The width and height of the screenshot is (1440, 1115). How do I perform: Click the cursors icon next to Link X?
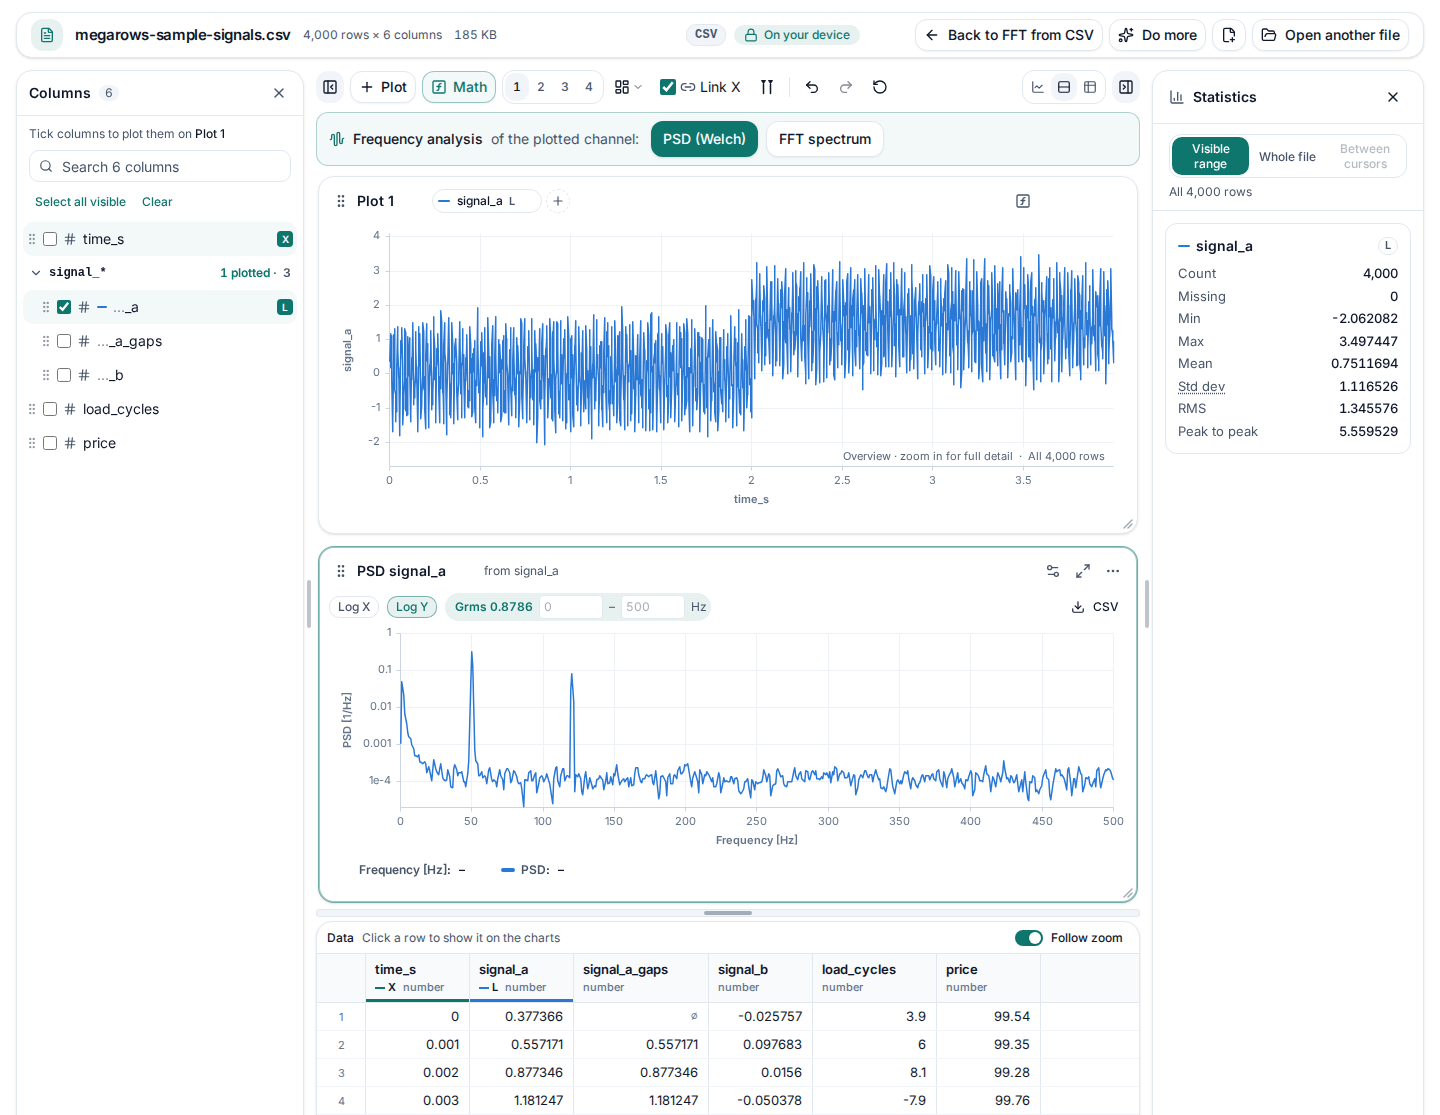[x=767, y=87]
